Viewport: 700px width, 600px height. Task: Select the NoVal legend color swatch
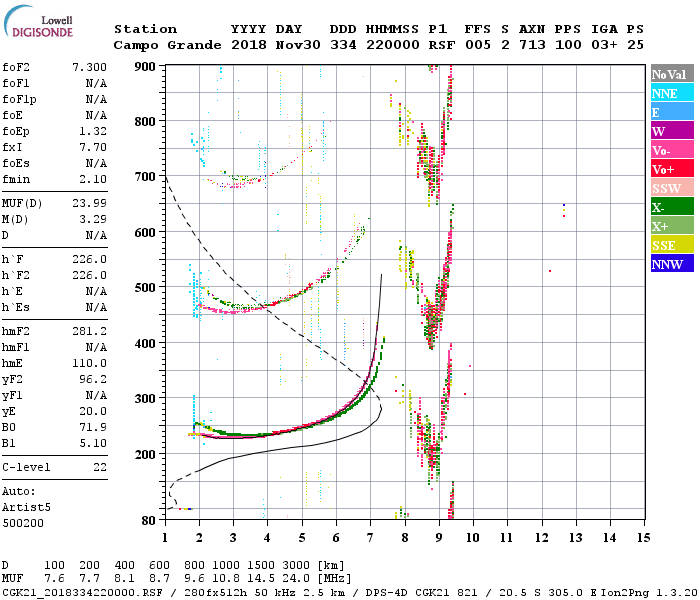click(672, 74)
